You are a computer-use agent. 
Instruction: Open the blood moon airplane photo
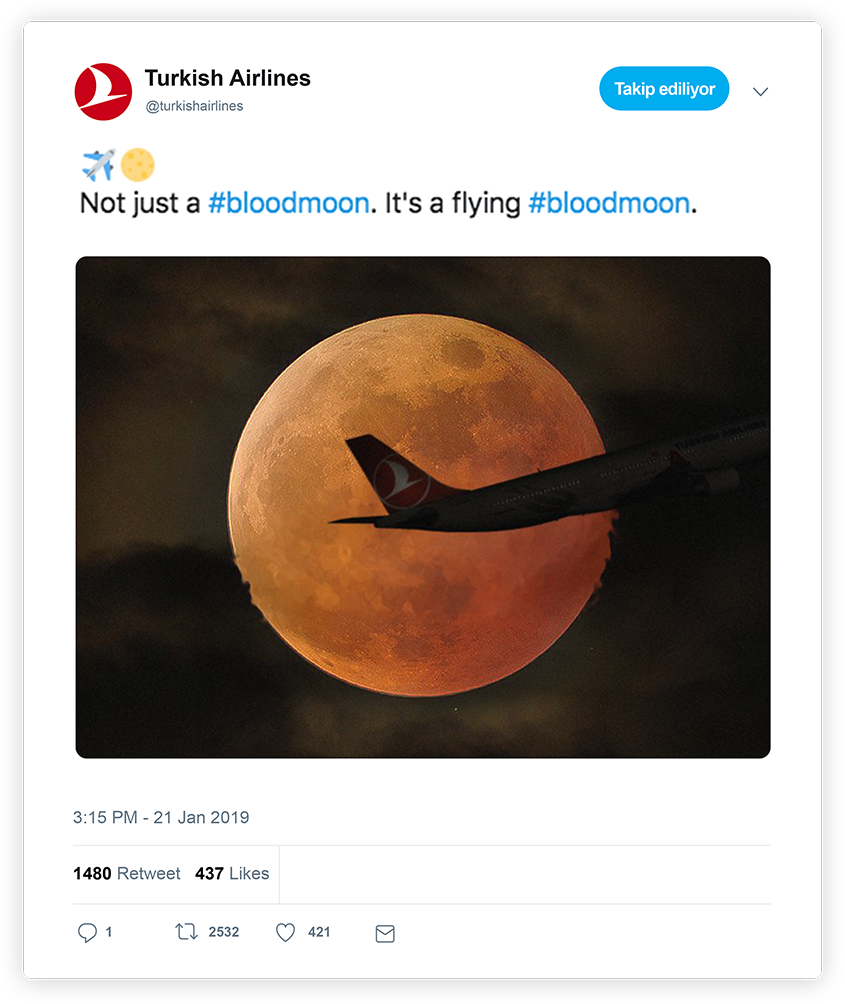pos(422,507)
